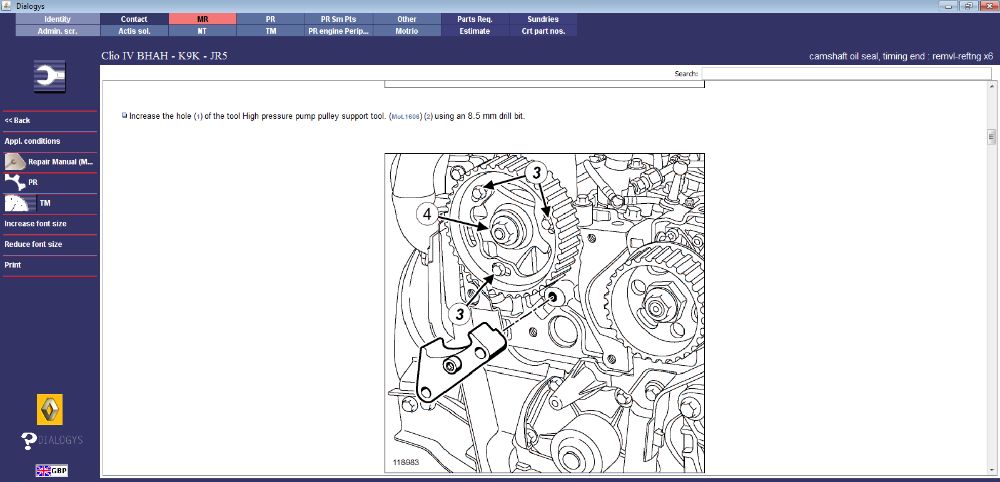The width and height of the screenshot is (1000, 482).
Task: Open the Crt part nos. tab
Action: point(543,31)
